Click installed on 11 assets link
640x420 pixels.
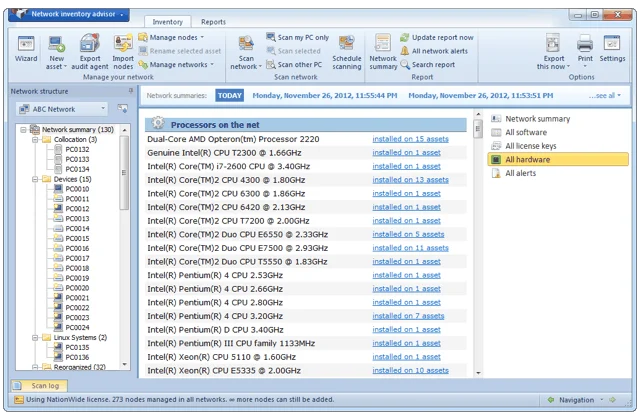click(410, 248)
